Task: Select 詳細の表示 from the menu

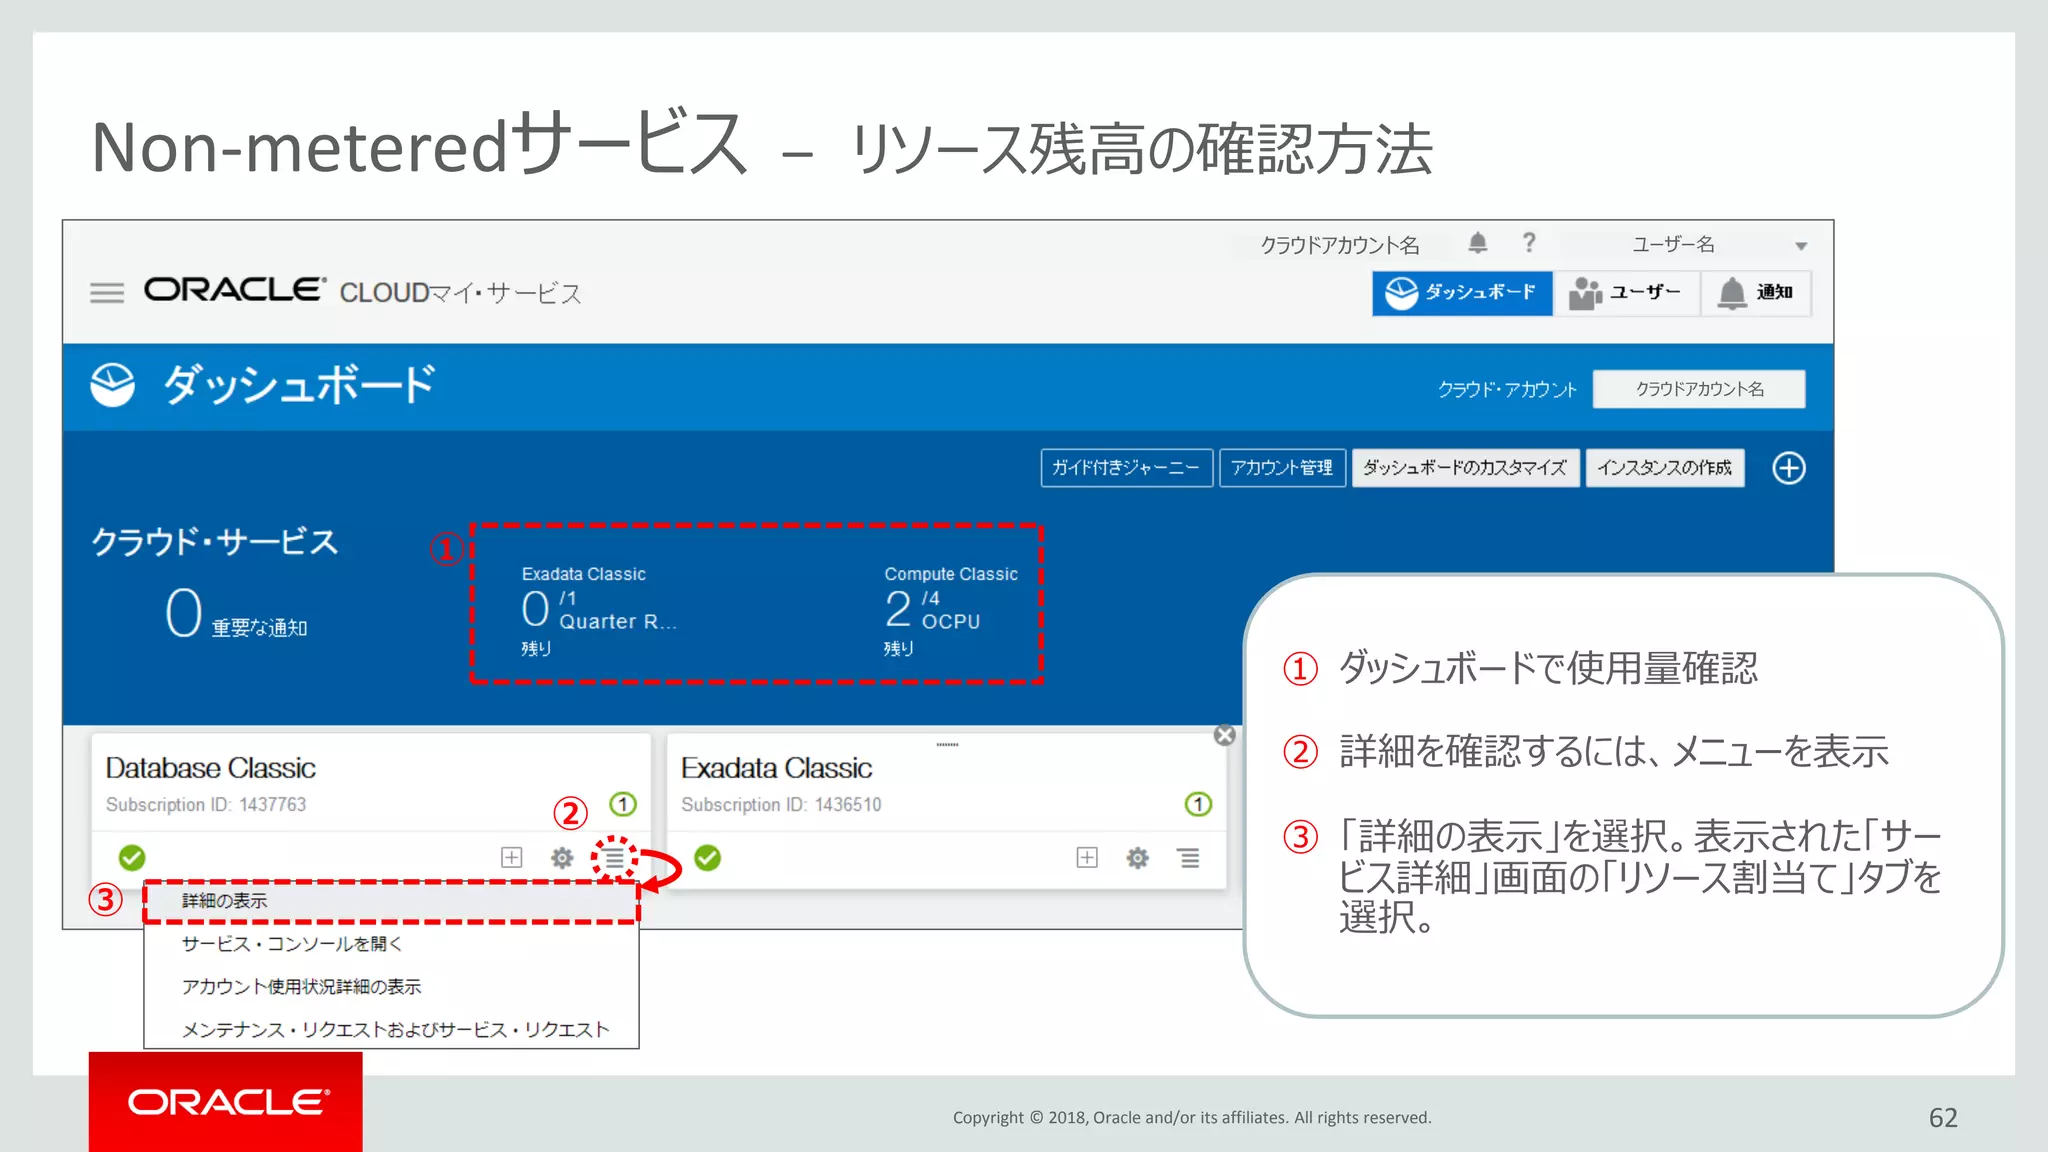Action: click(391, 901)
